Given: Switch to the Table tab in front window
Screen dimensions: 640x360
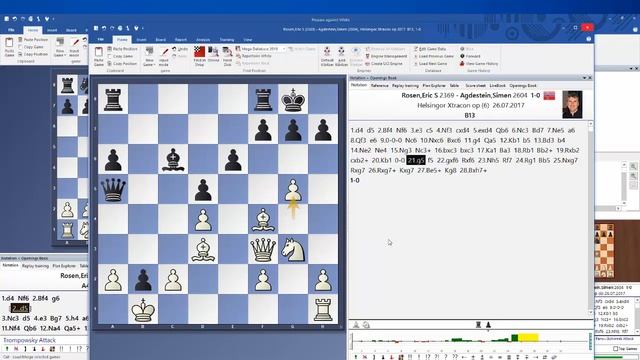Looking at the screenshot, I should 454,86.
